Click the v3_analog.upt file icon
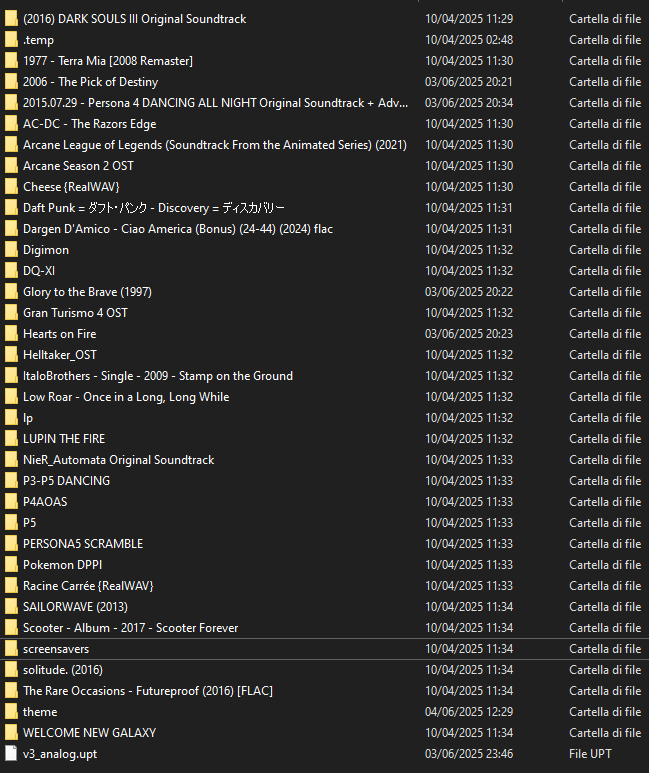The height and width of the screenshot is (773, 649). point(11,754)
